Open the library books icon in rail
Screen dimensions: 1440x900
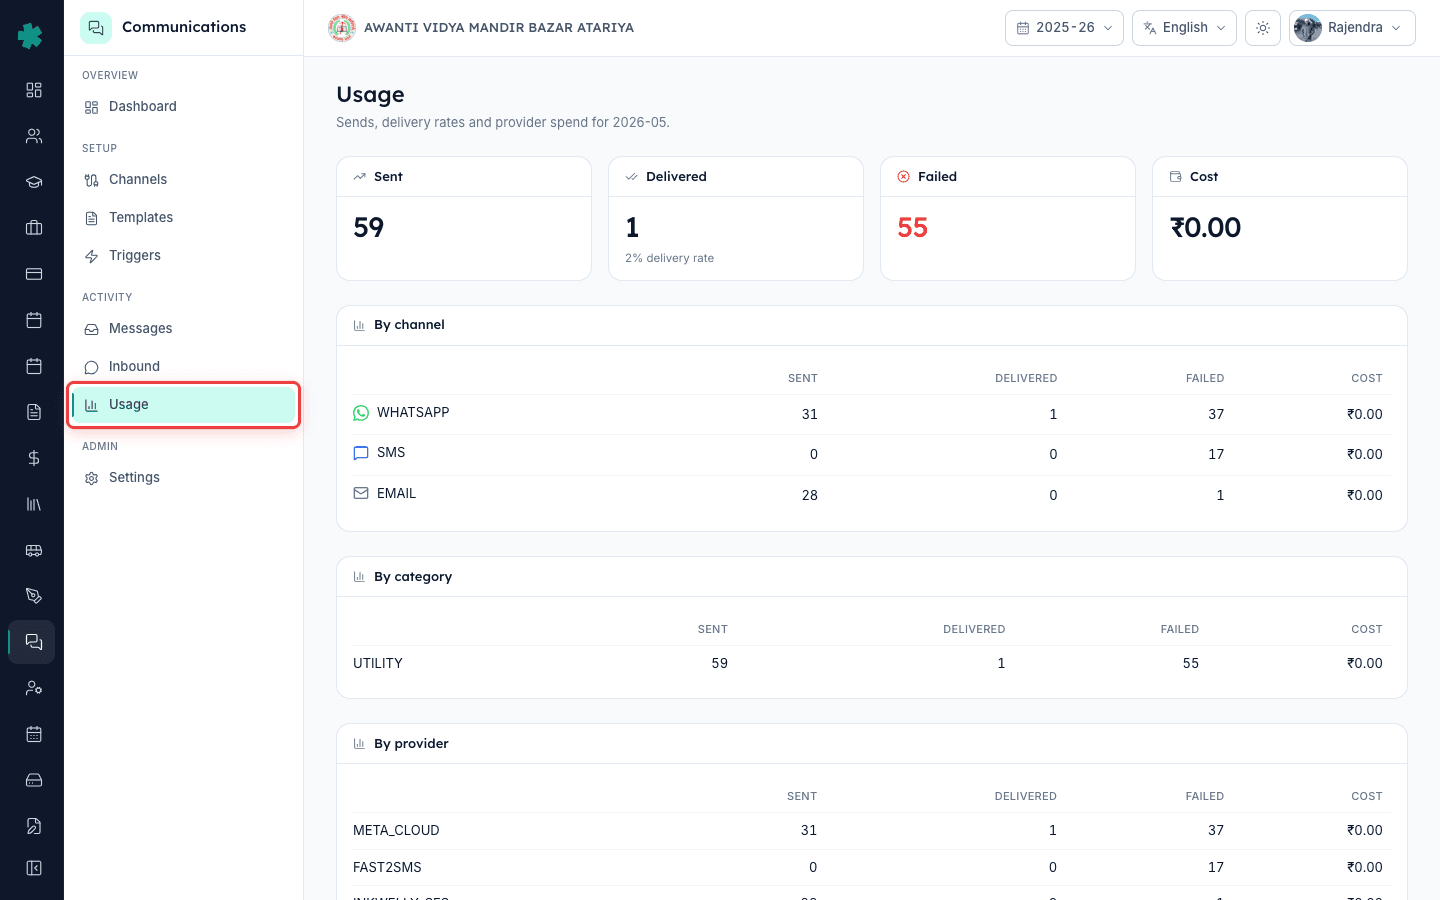coord(34,504)
